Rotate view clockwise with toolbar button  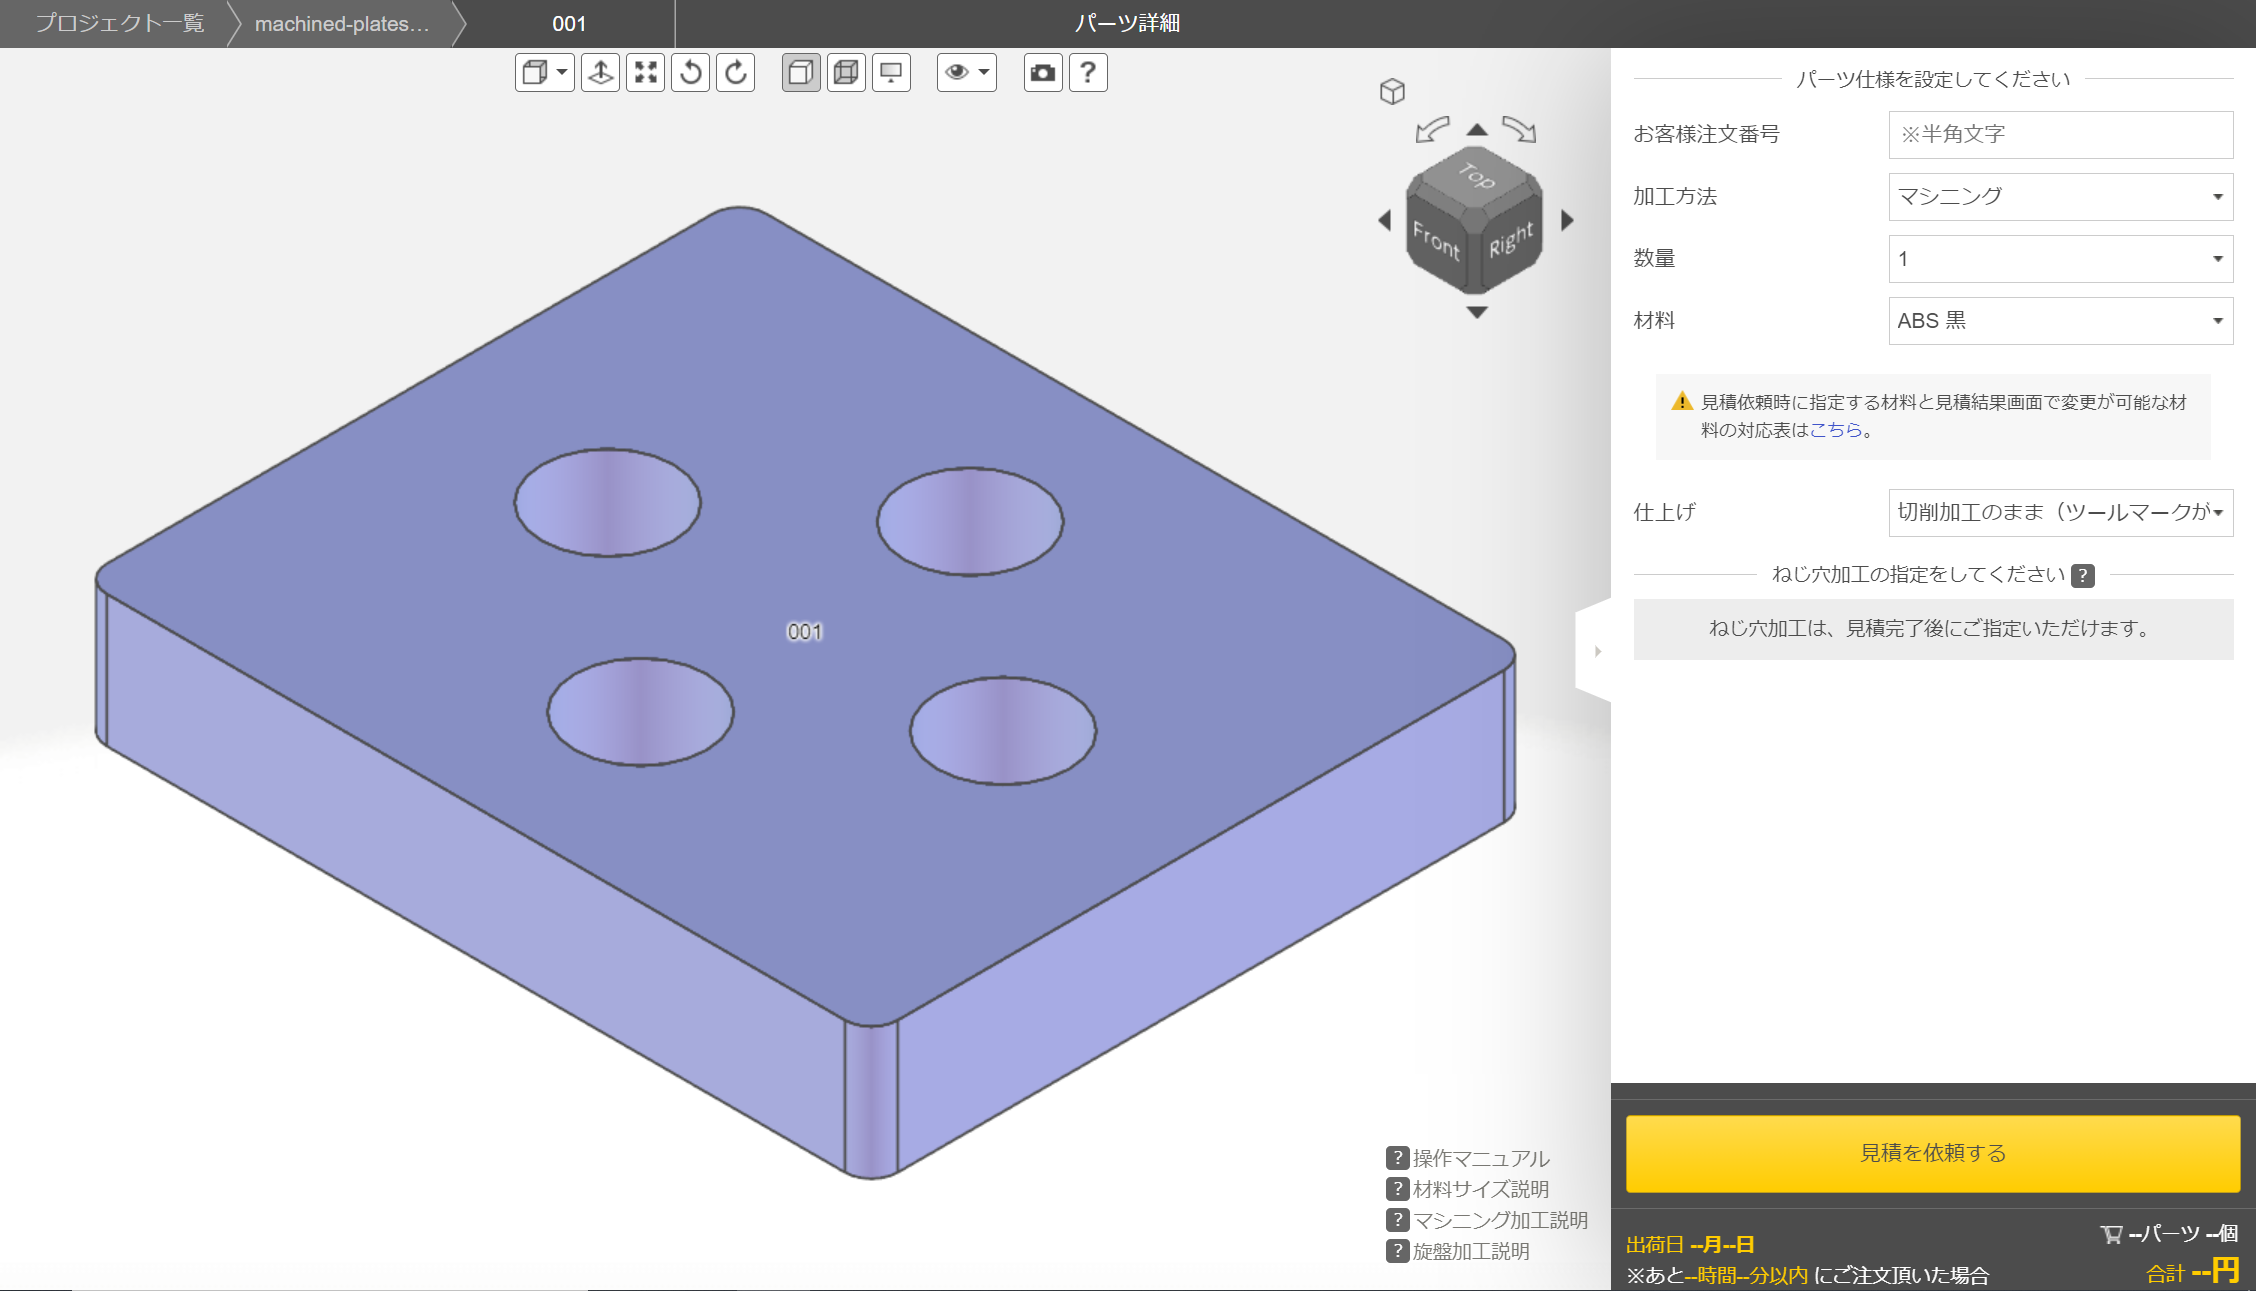point(736,72)
